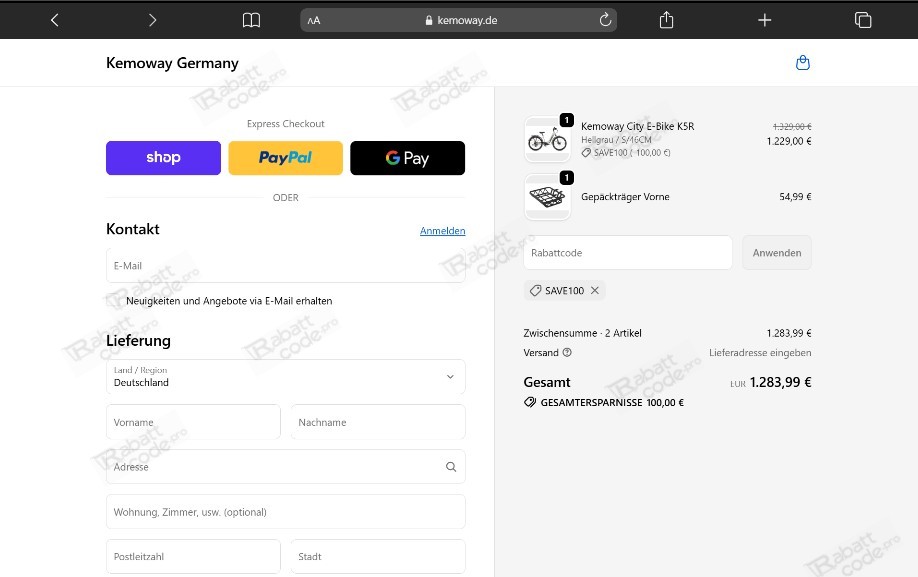Reload the kemoway.de page

[605, 20]
